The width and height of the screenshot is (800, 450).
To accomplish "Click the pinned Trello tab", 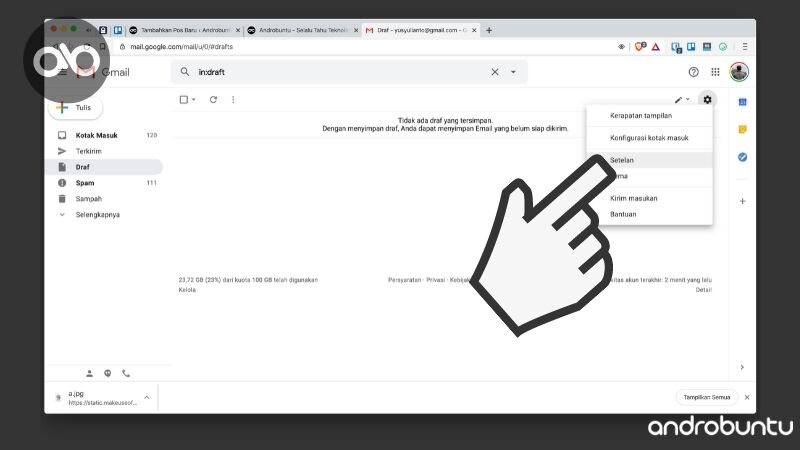I will tap(118, 30).
